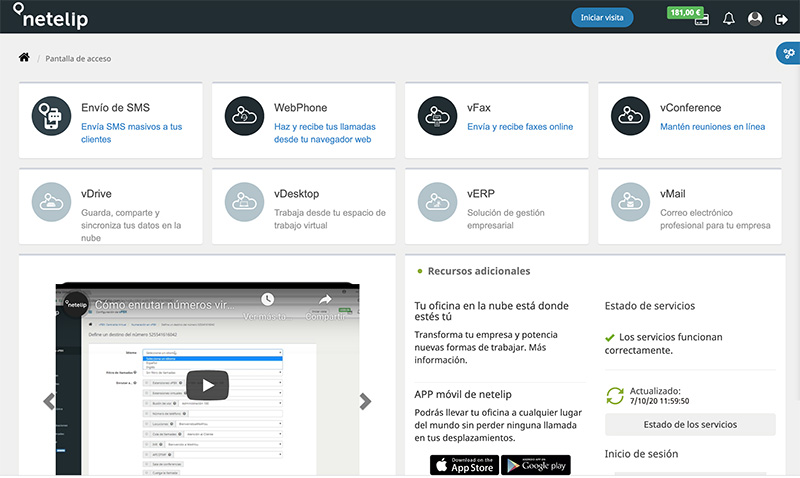The height and width of the screenshot is (478, 800).
Task: Click the vFax cloud icon
Action: [437, 116]
